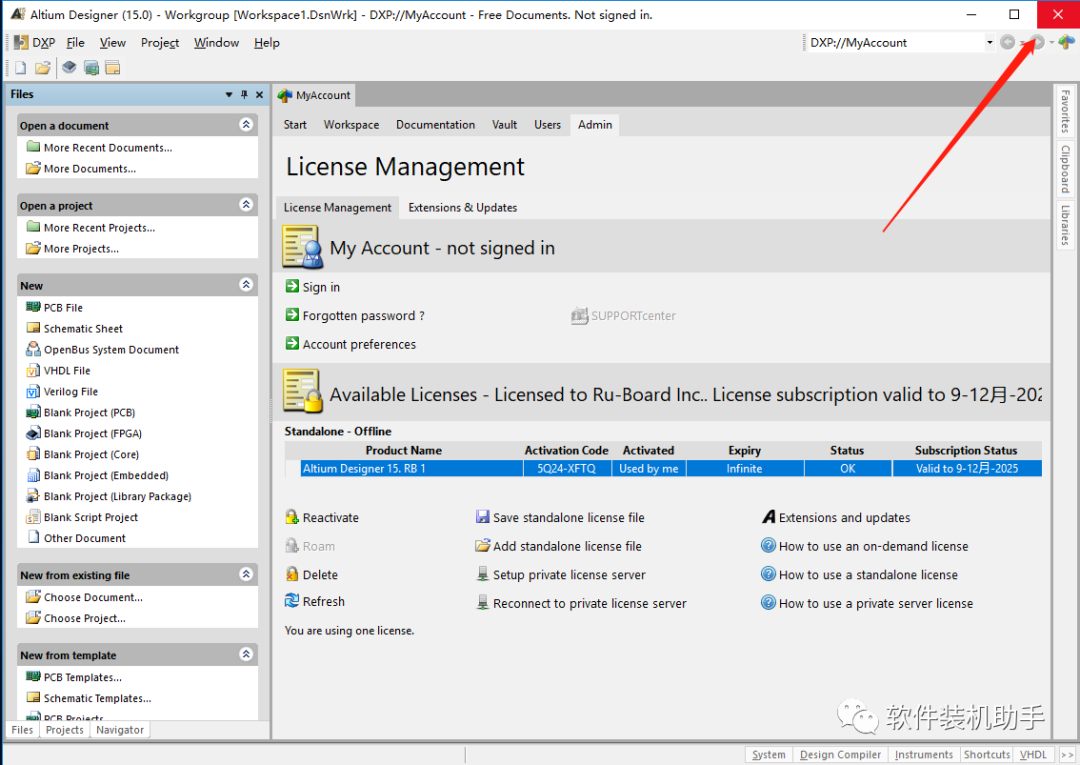Open the Favorites side panel tab
This screenshot has height=765, width=1080.
(x=1065, y=112)
